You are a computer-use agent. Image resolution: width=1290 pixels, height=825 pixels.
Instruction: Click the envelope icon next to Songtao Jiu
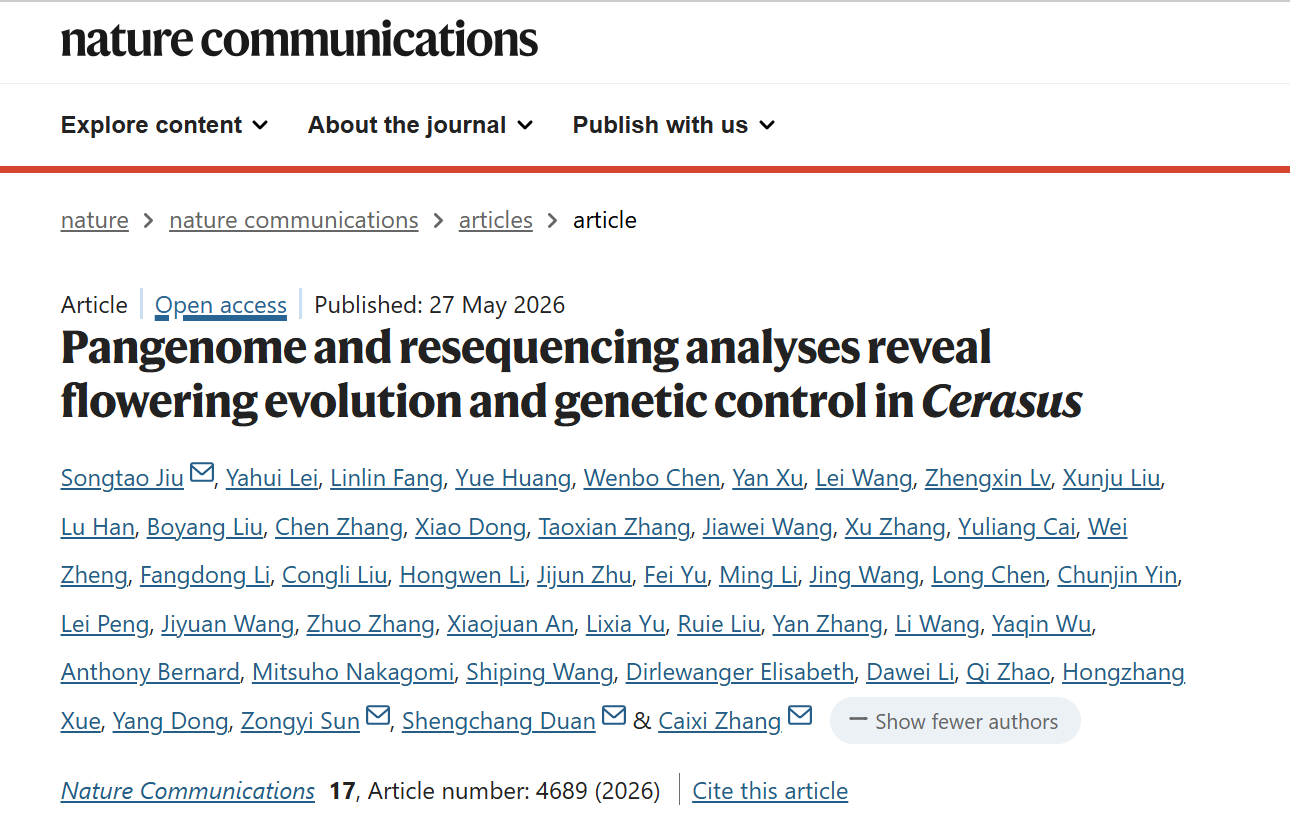click(x=201, y=473)
